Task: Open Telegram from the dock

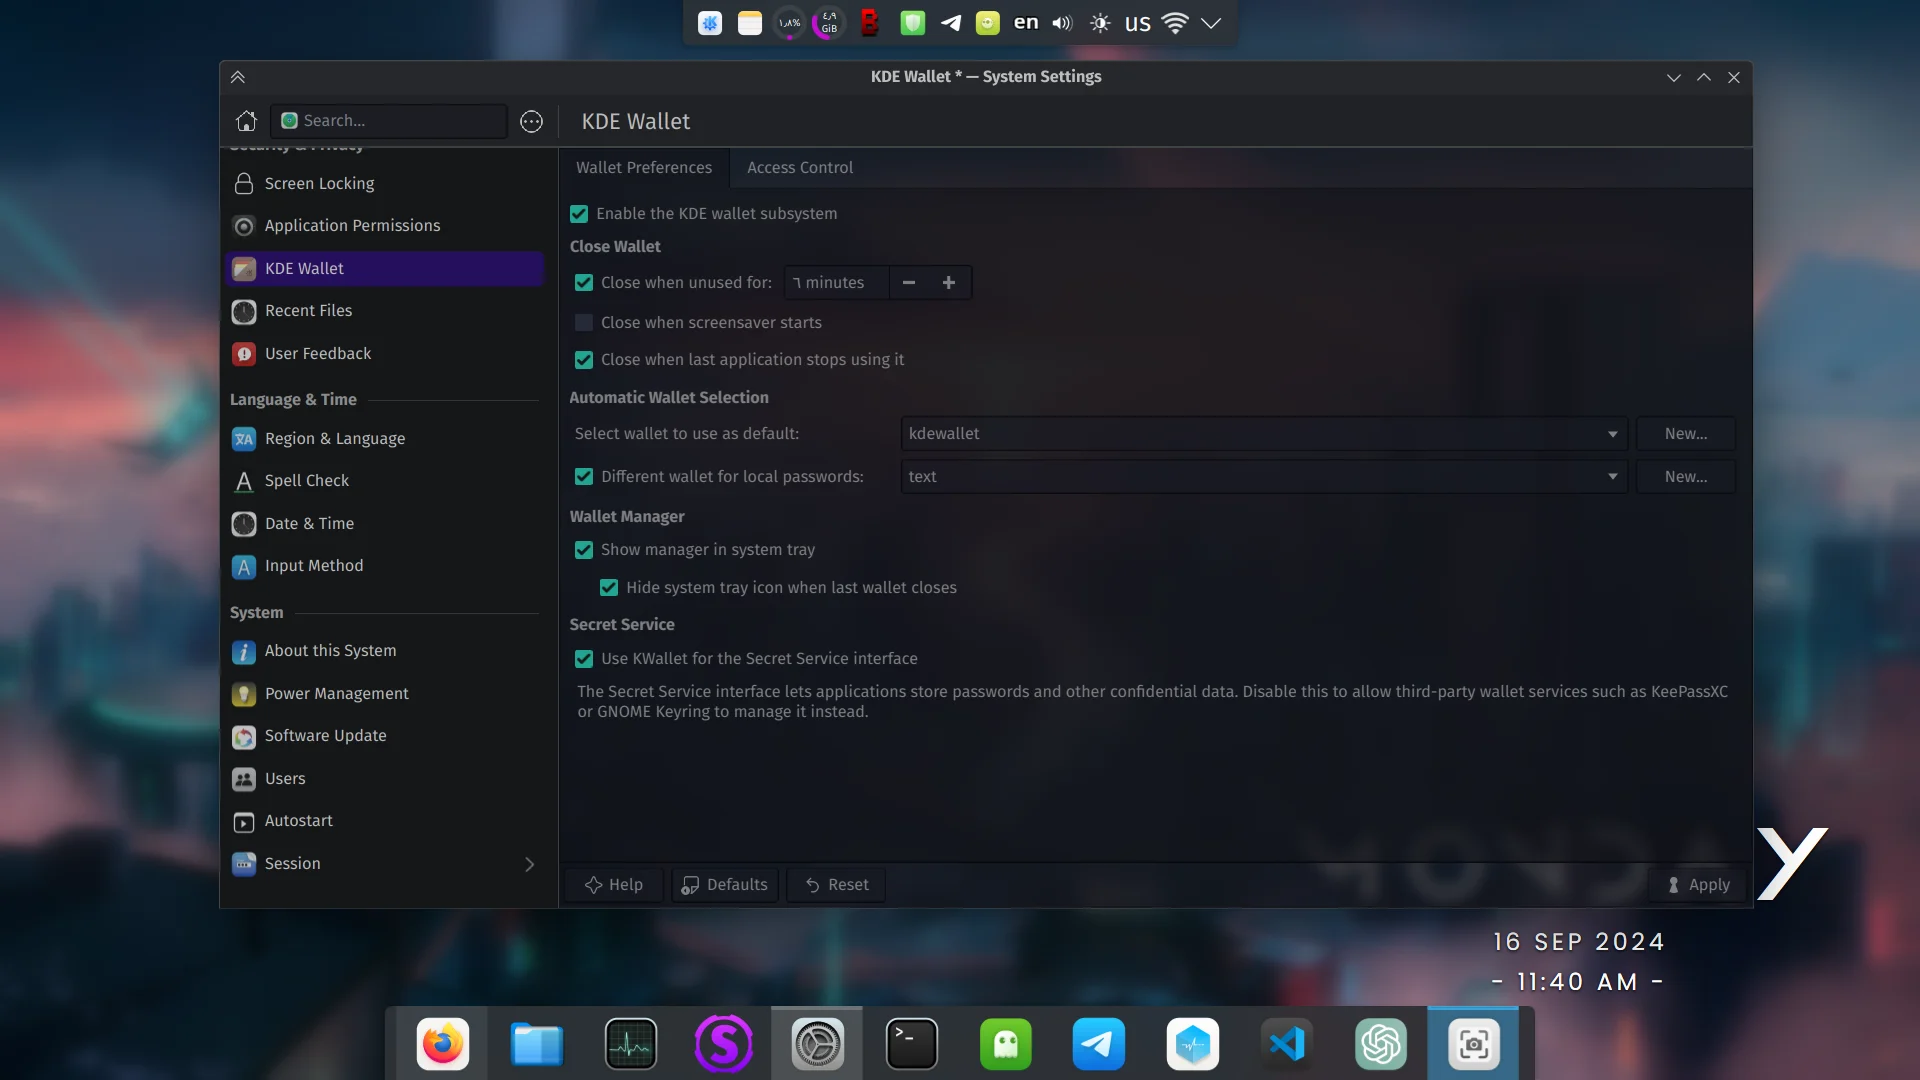Action: tap(1099, 1044)
